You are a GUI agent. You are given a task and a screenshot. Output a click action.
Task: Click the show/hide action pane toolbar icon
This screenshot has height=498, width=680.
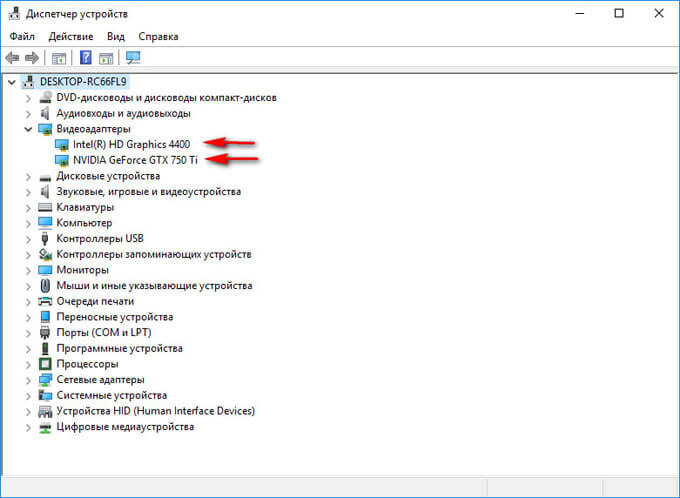[106, 58]
